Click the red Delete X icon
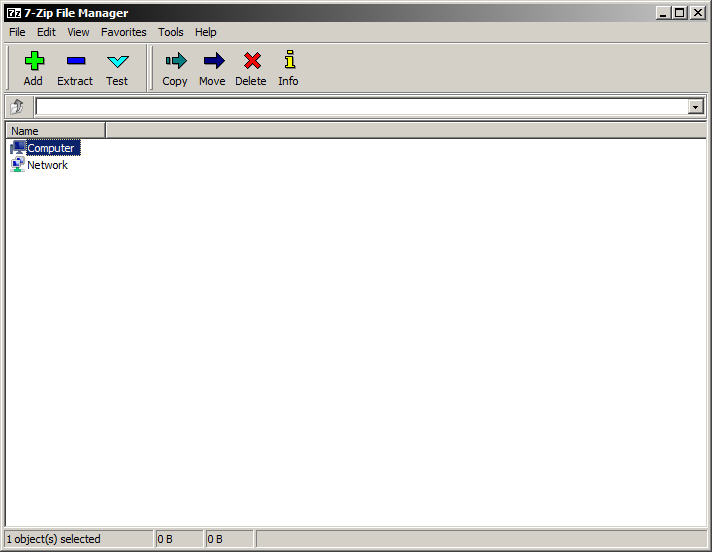712x552 pixels. (x=252, y=60)
